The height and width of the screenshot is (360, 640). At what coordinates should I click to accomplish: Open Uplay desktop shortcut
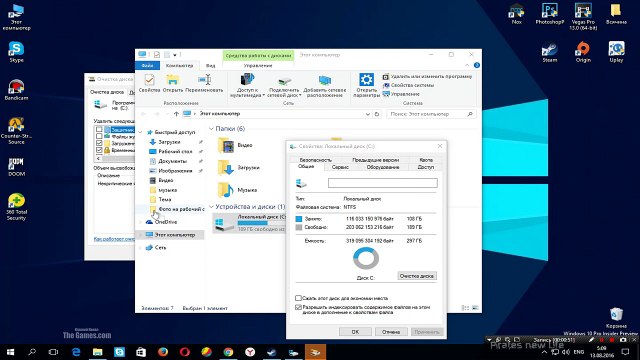pyautogui.click(x=616, y=52)
